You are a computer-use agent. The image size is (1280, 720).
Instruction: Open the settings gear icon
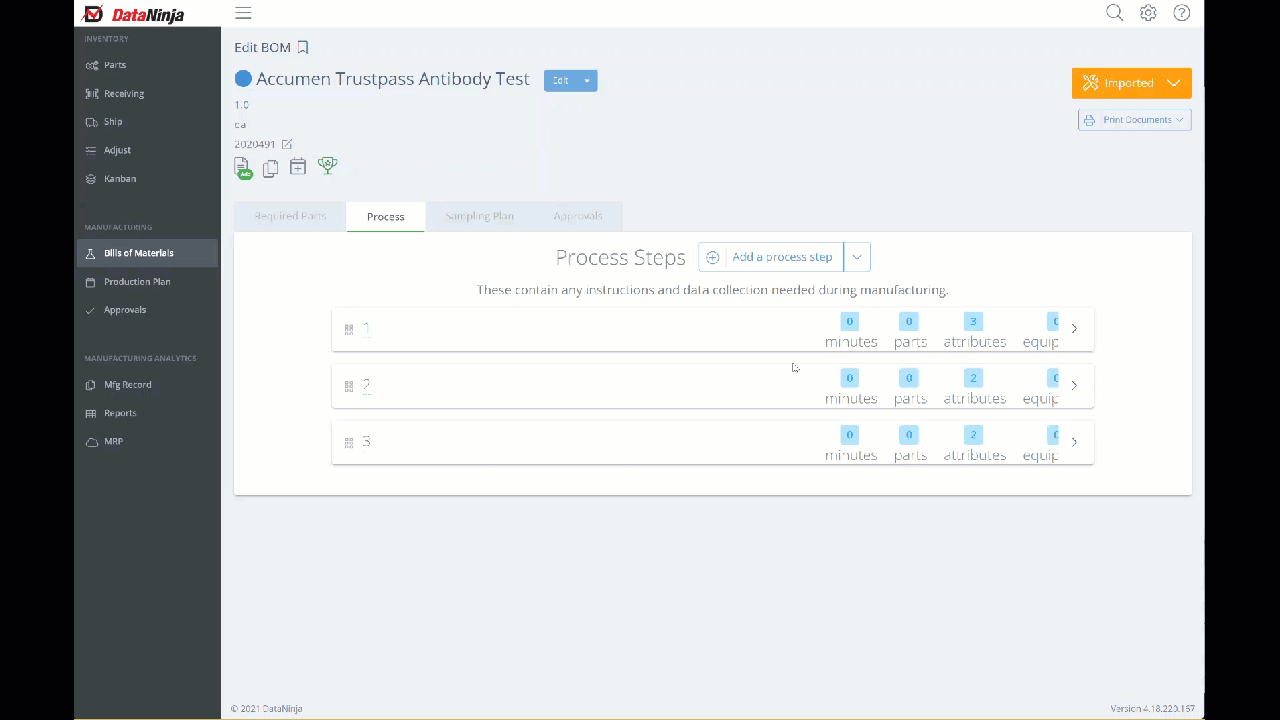point(1148,13)
